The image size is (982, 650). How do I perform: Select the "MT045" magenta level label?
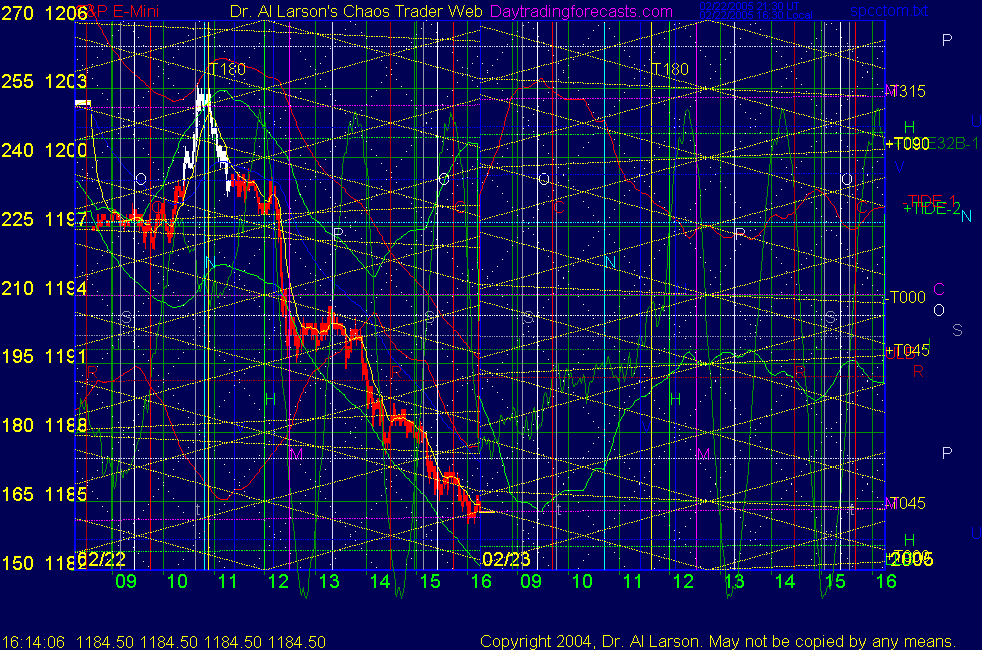pyautogui.click(x=905, y=503)
